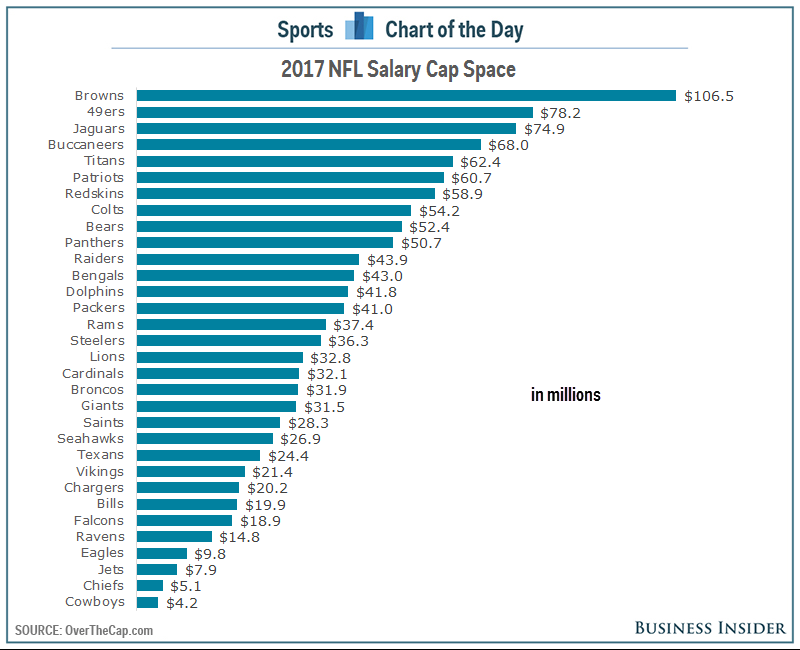Click the Jaguars $74.9 value label

pyautogui.click(x=544, y=129)
